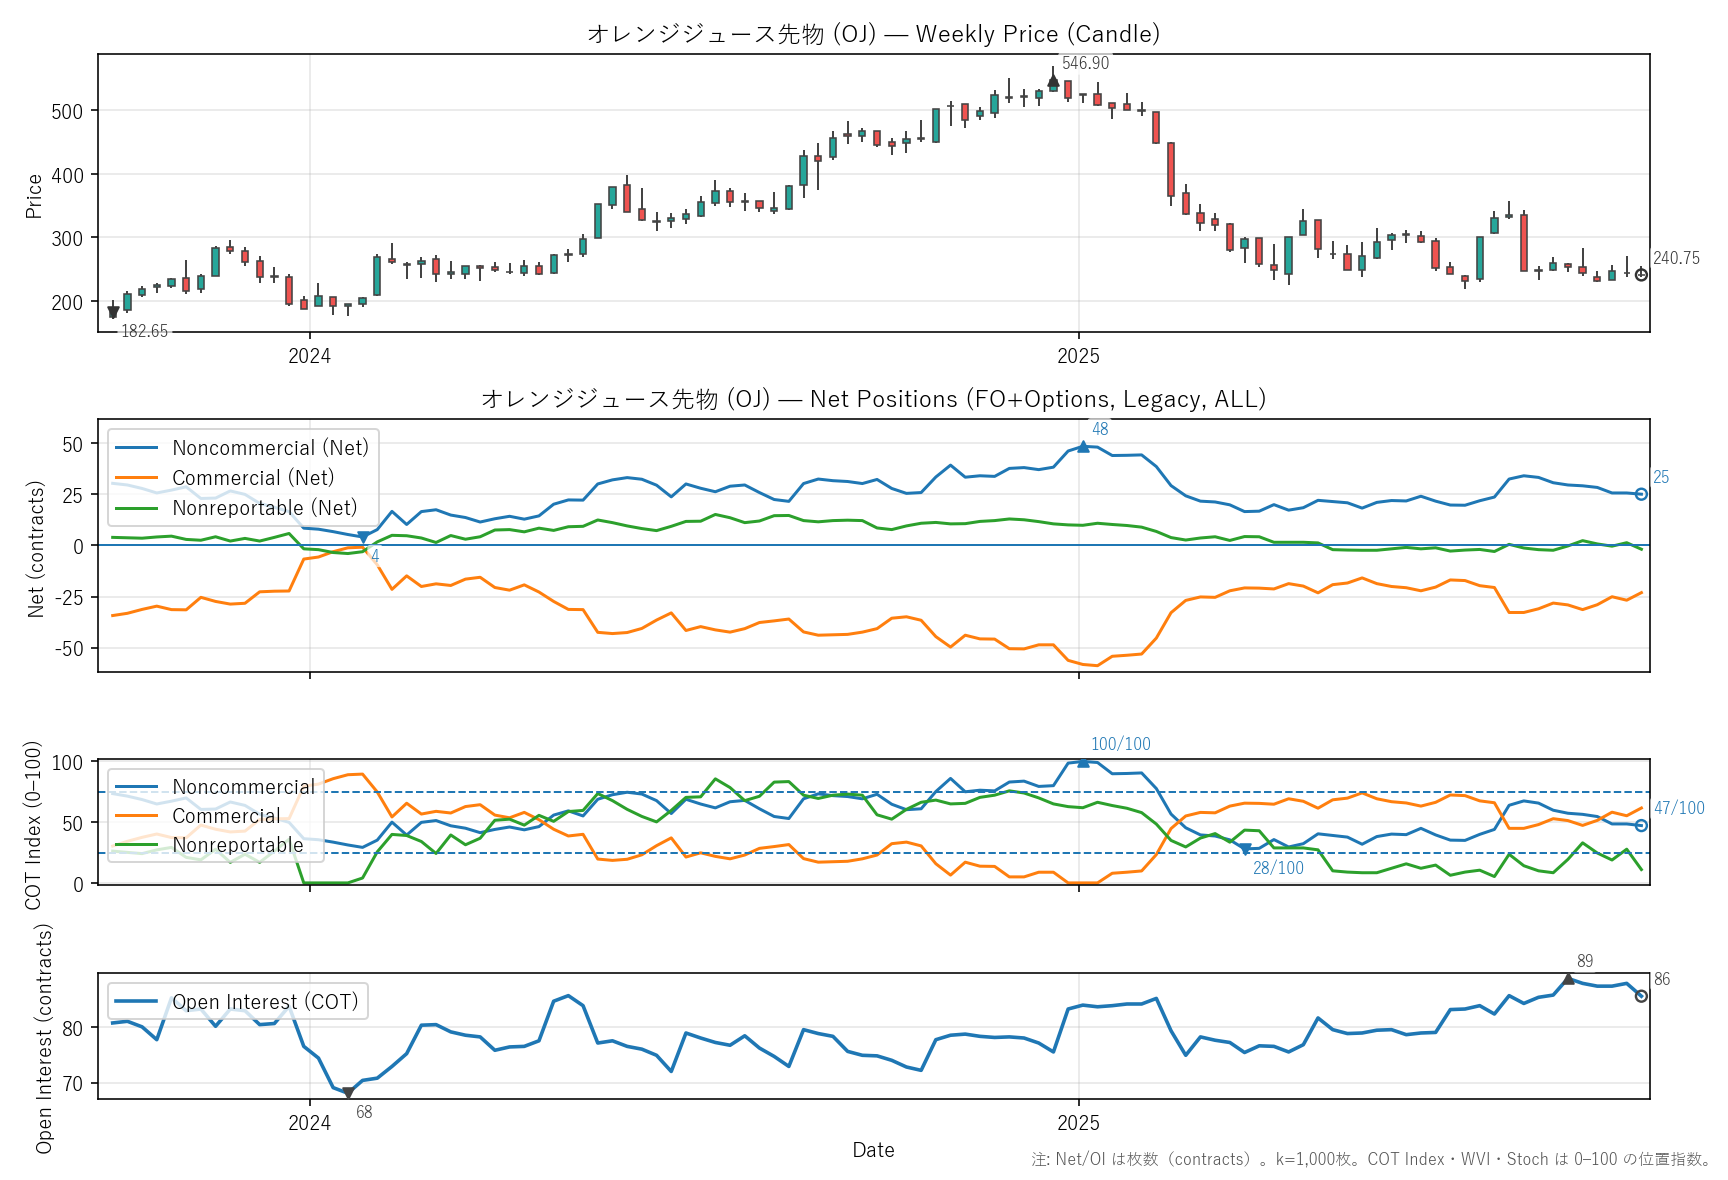Screen dimensions: 1728x1180
Task: Click the orange Commercial swatch in COT Index legend
Action: pyautogui.click(x=137, y=816)
